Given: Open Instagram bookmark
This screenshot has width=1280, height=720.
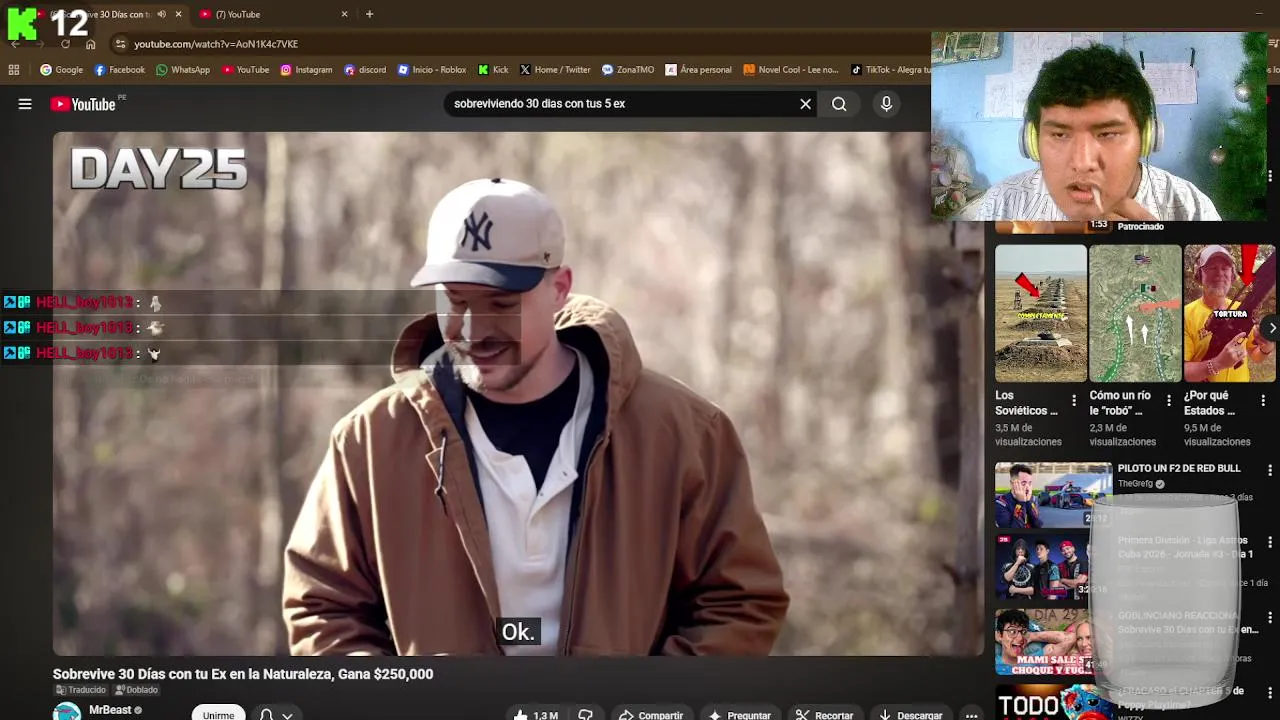Looking at the screenshot, I should point(306,70).
